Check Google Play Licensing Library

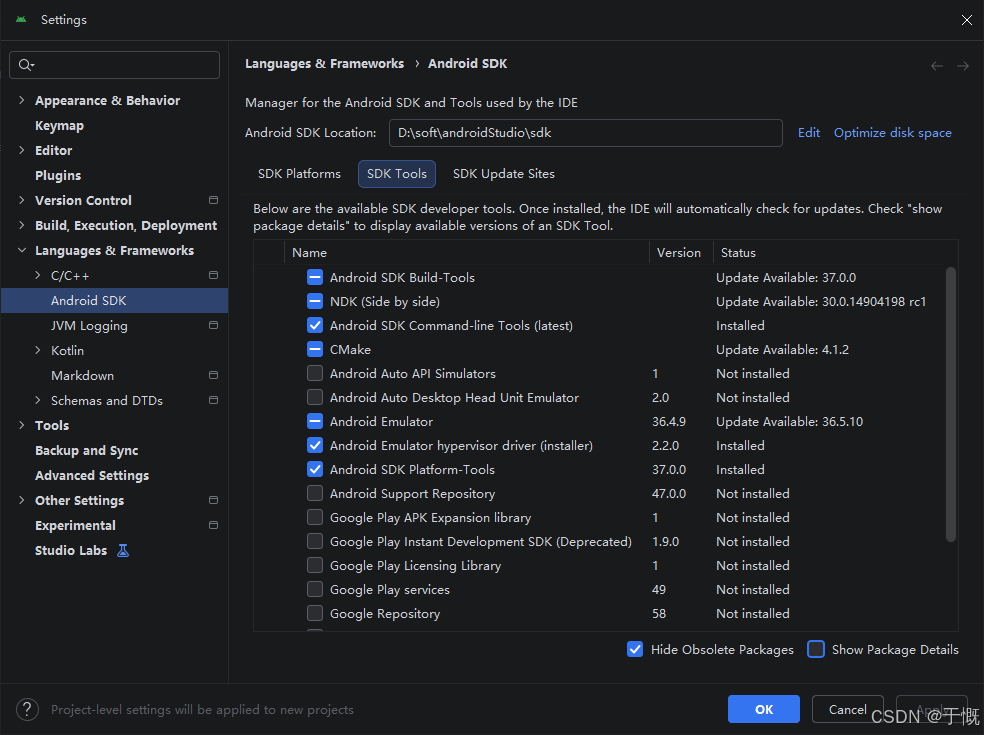pos(315,566)
